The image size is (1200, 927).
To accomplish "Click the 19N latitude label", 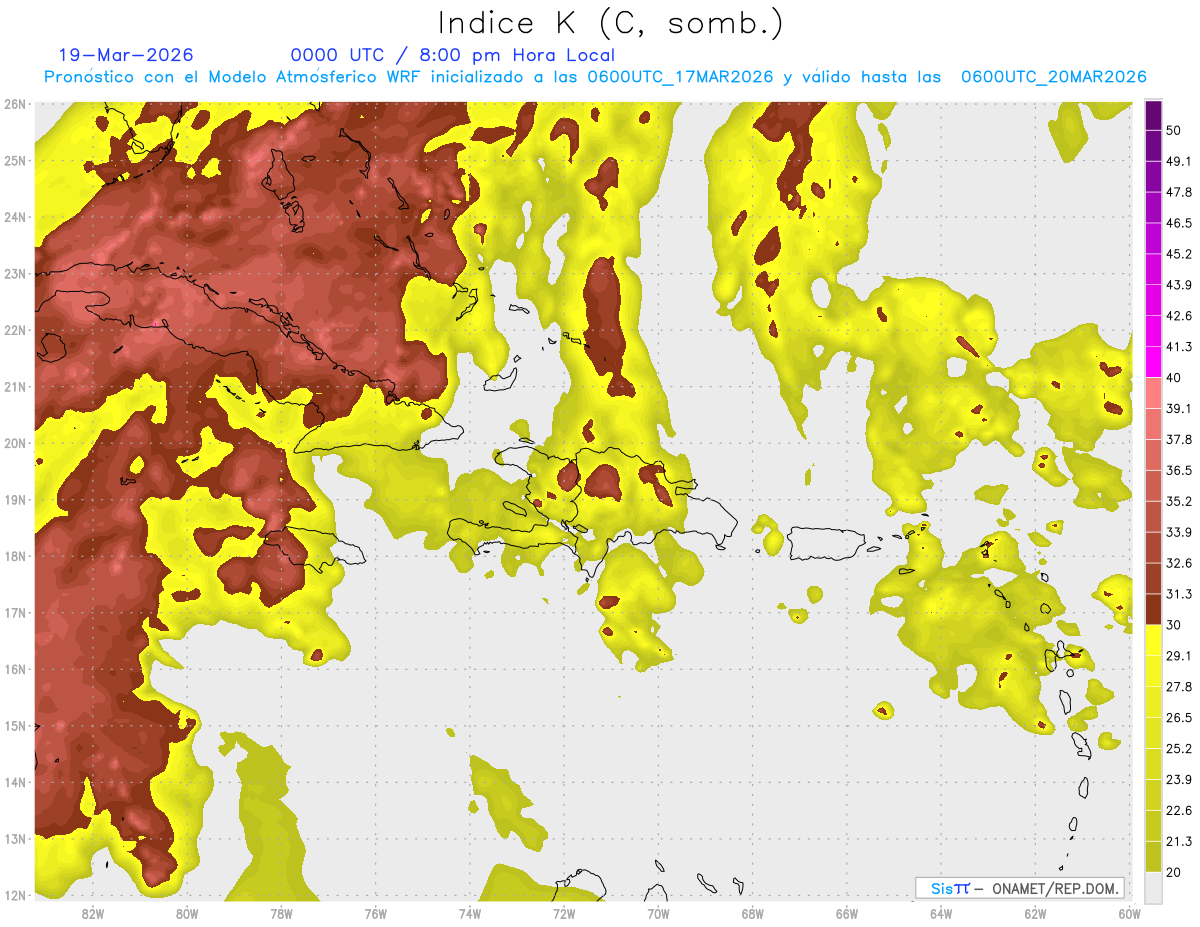I will pos(16,500).
